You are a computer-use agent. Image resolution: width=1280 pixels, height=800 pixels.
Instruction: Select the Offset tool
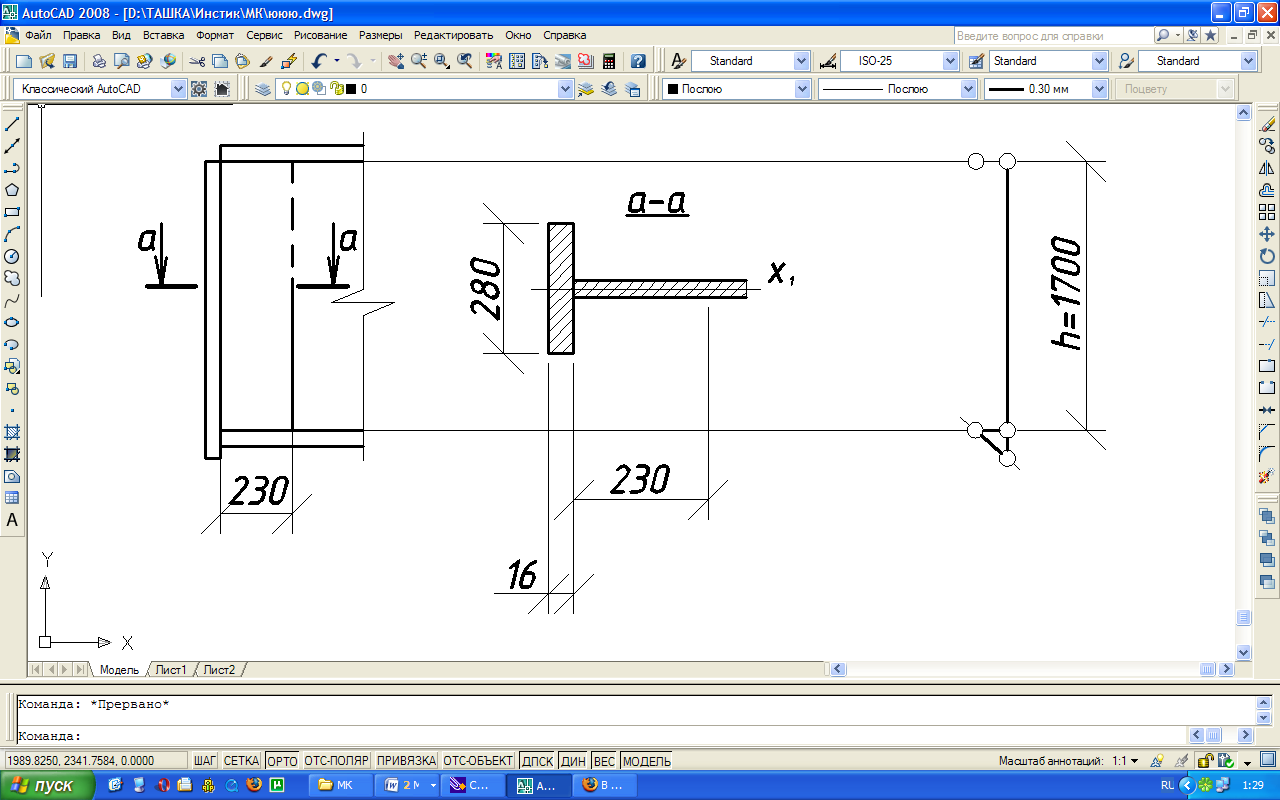pyautogui.click(x=1267, y=190)
